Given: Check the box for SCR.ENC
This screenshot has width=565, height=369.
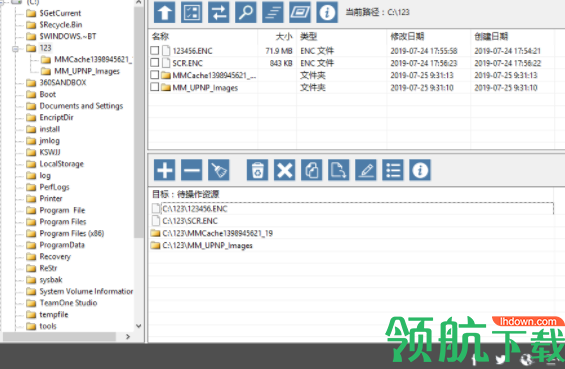Looking at the screenshot, I should click(155, 63).
